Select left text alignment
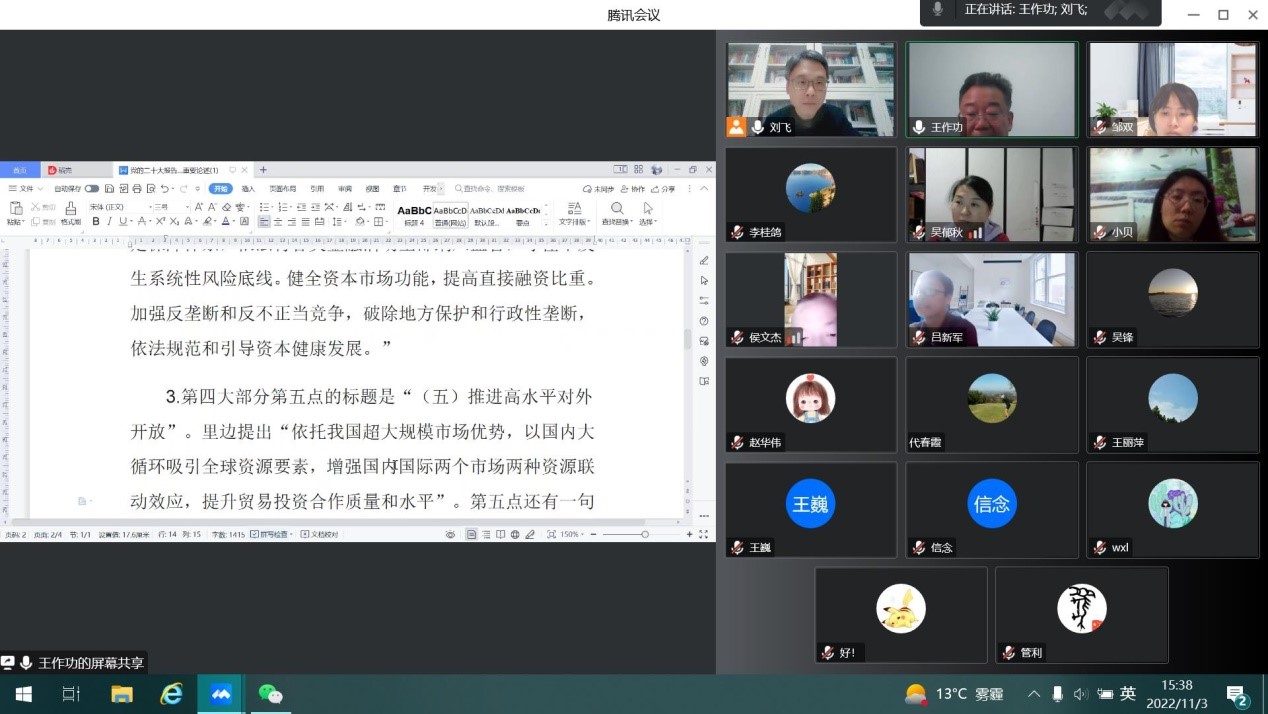Viewport: 1268px width, 714px height. 264,221
